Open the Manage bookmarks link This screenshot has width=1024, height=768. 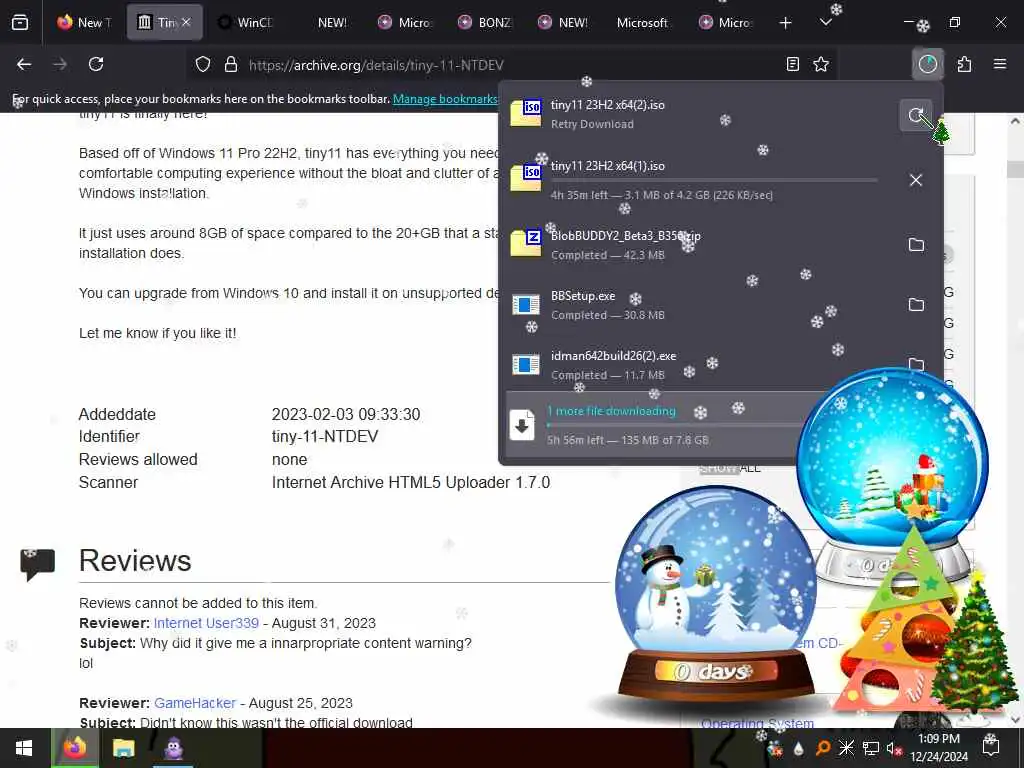(x=445, y=99)
